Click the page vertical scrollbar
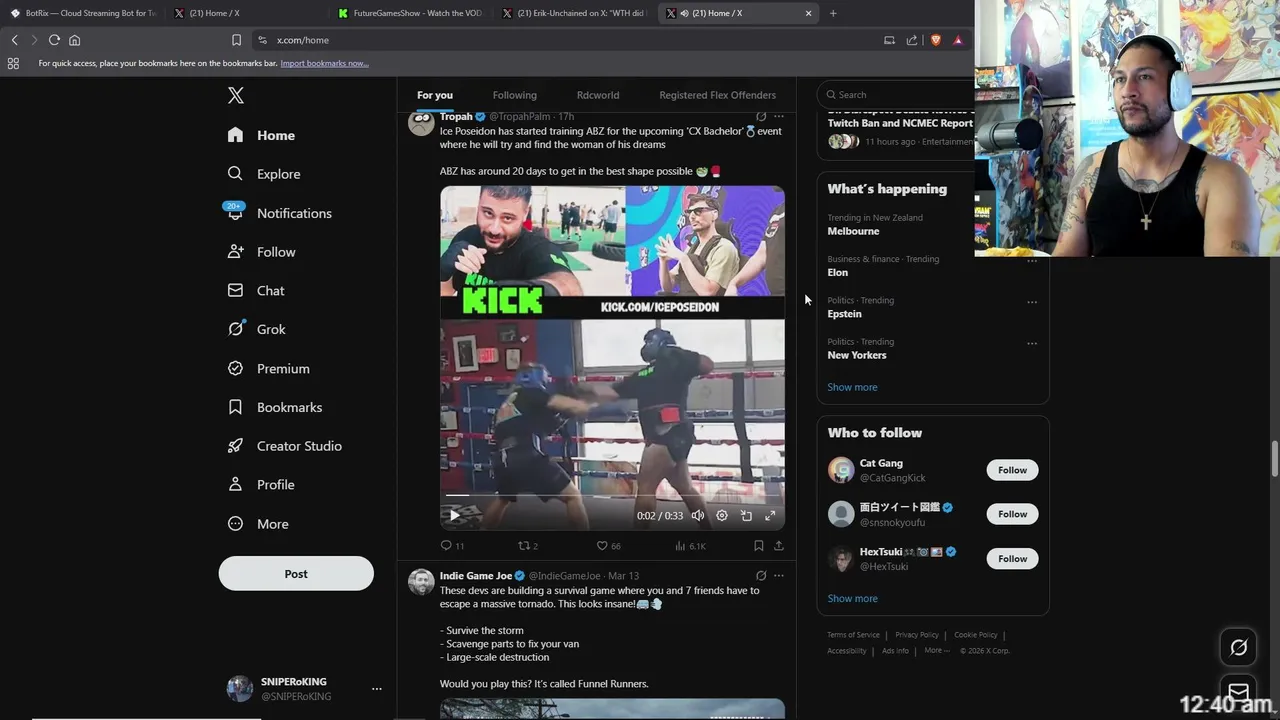1280x720 pixels. 1275,460
